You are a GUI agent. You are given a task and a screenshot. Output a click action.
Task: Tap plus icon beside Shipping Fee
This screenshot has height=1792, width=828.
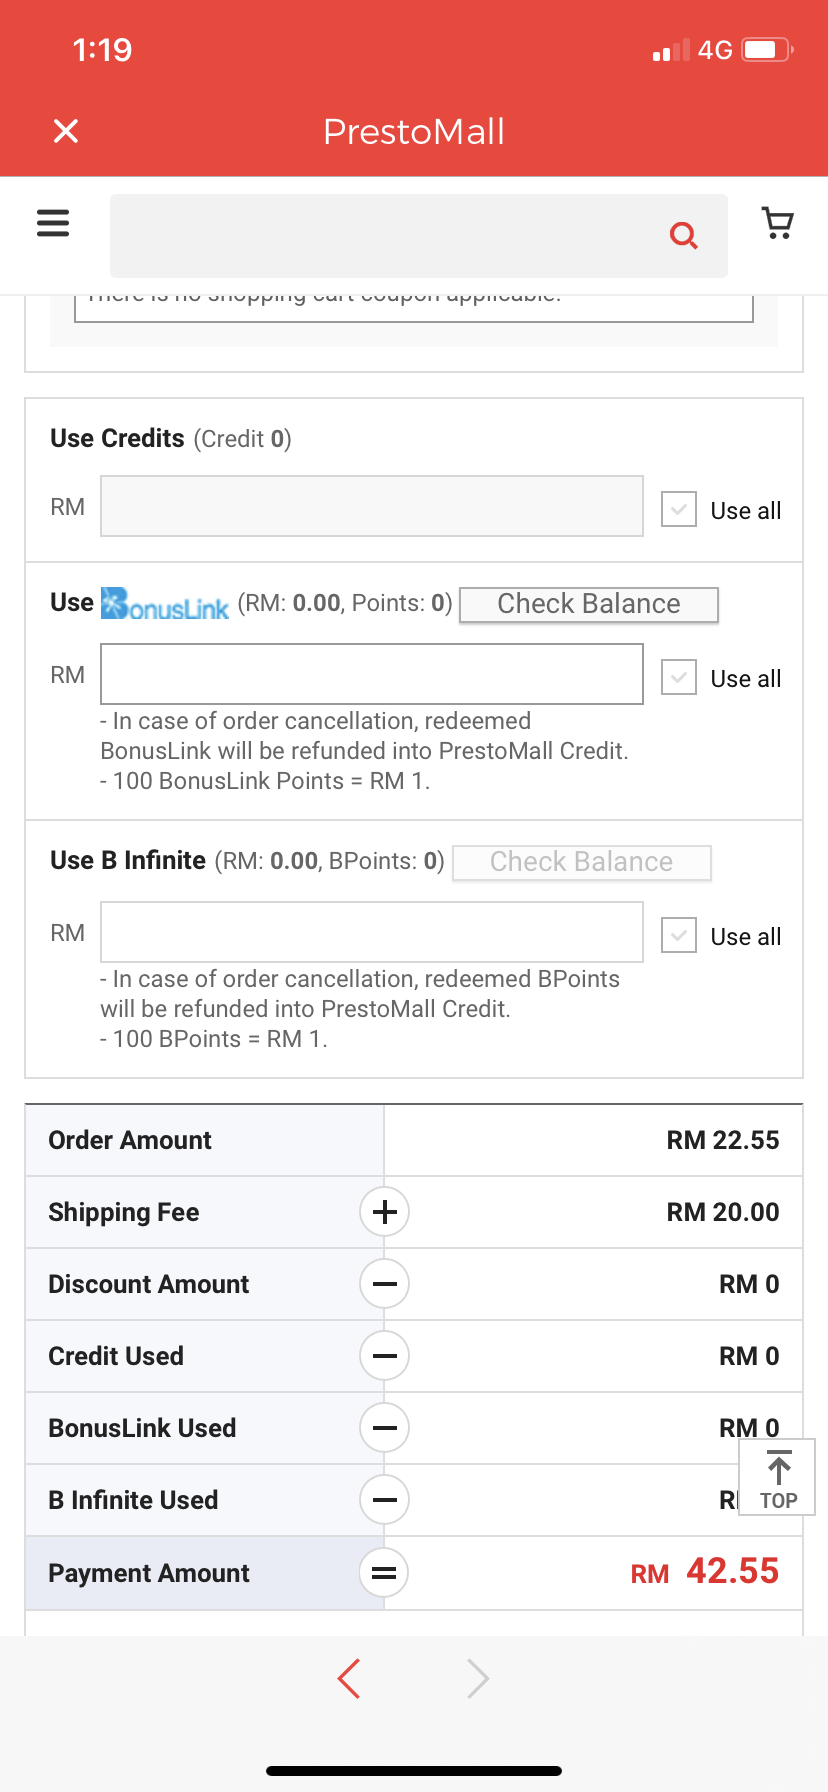pyautogui.click(x=384, y=1212)
